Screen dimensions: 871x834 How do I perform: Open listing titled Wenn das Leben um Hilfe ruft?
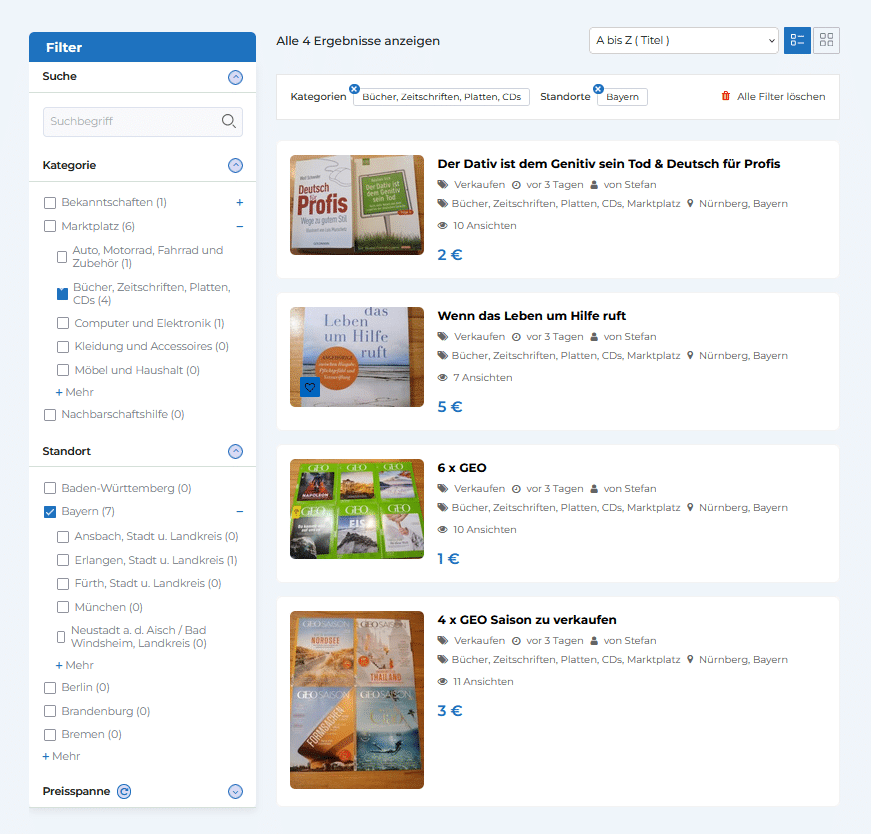click(531, 316)
